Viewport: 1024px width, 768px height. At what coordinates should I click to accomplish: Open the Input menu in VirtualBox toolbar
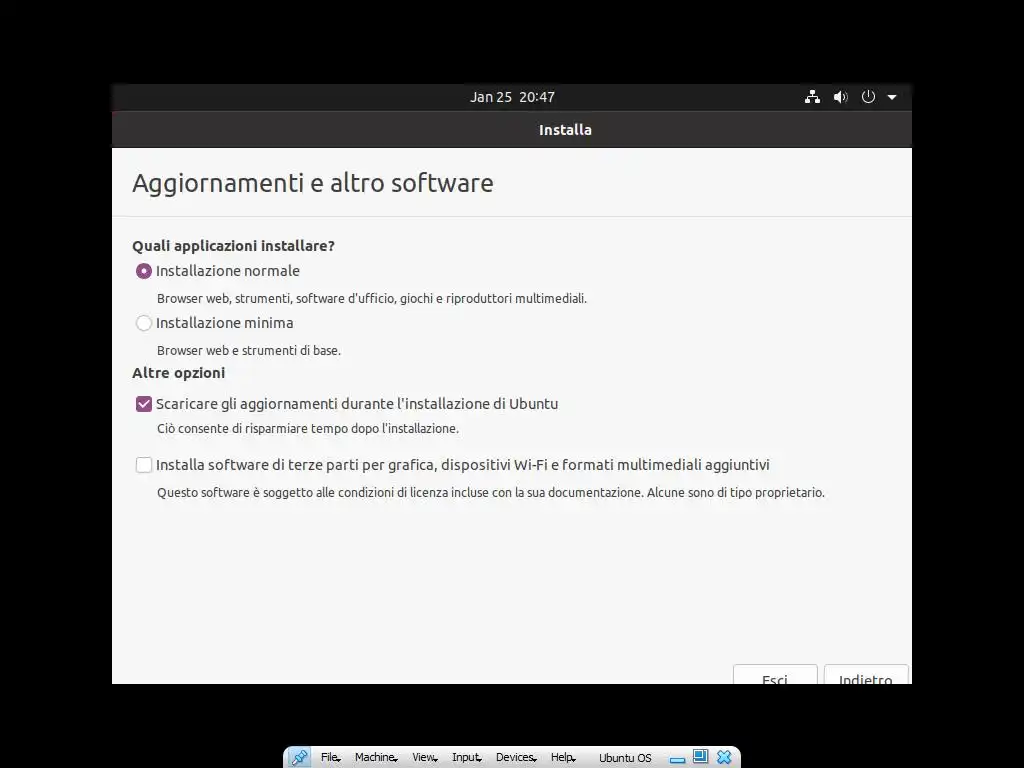coord(467,758)
